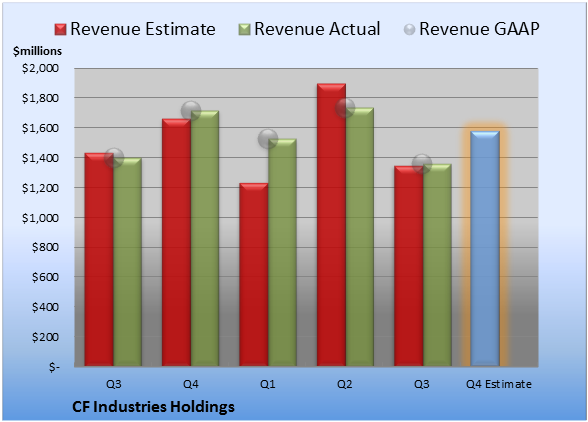Click the '$1,200' y-axis label
The width and height of the screenshot is (588, 422).
point(40,188)
